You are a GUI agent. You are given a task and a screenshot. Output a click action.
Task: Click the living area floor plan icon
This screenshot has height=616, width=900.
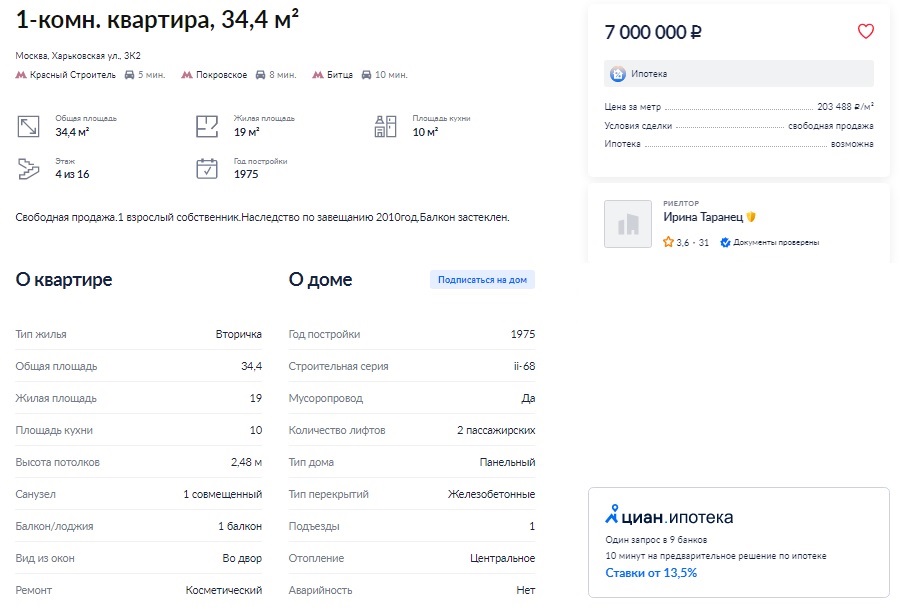click(x=207, y=126)
